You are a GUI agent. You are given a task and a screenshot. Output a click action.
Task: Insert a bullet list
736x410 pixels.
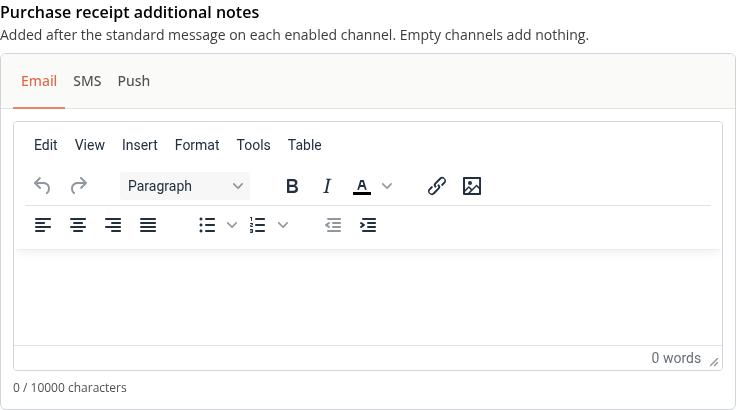pyautogui.click(x=207, y=225)
